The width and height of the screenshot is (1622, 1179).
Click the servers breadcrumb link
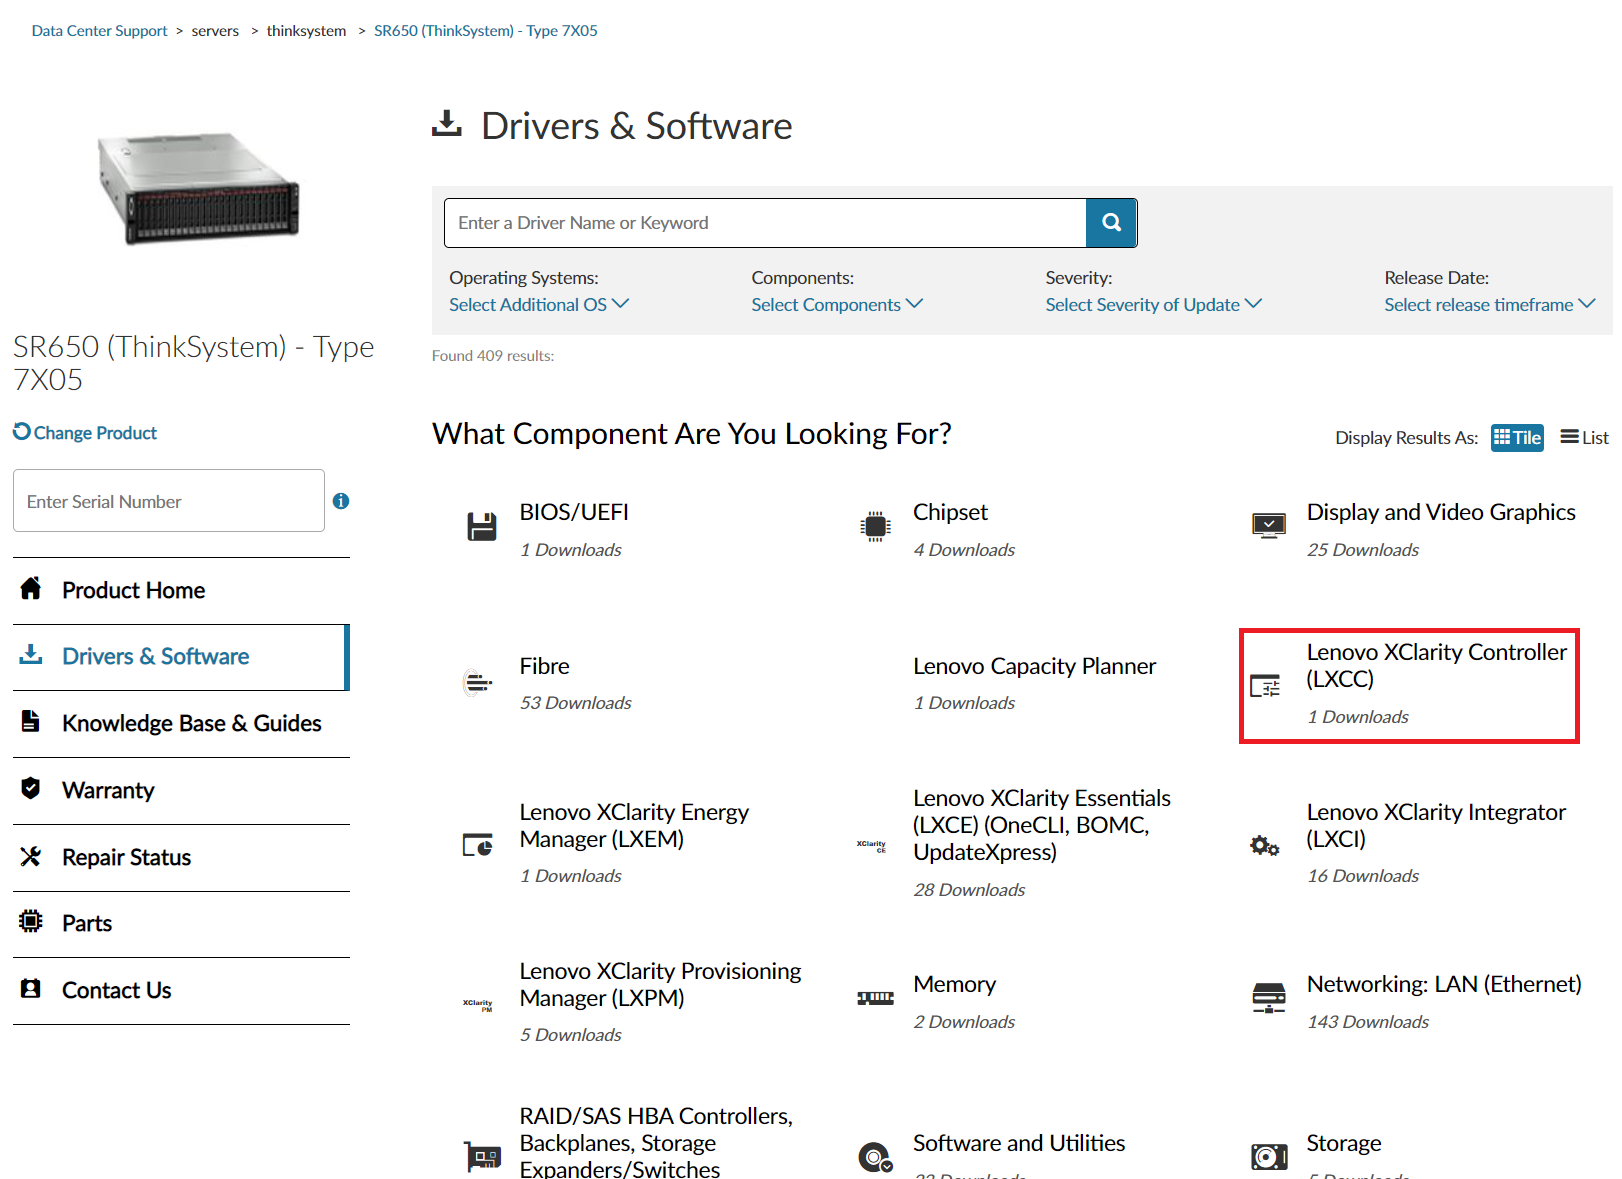[215, 31]
